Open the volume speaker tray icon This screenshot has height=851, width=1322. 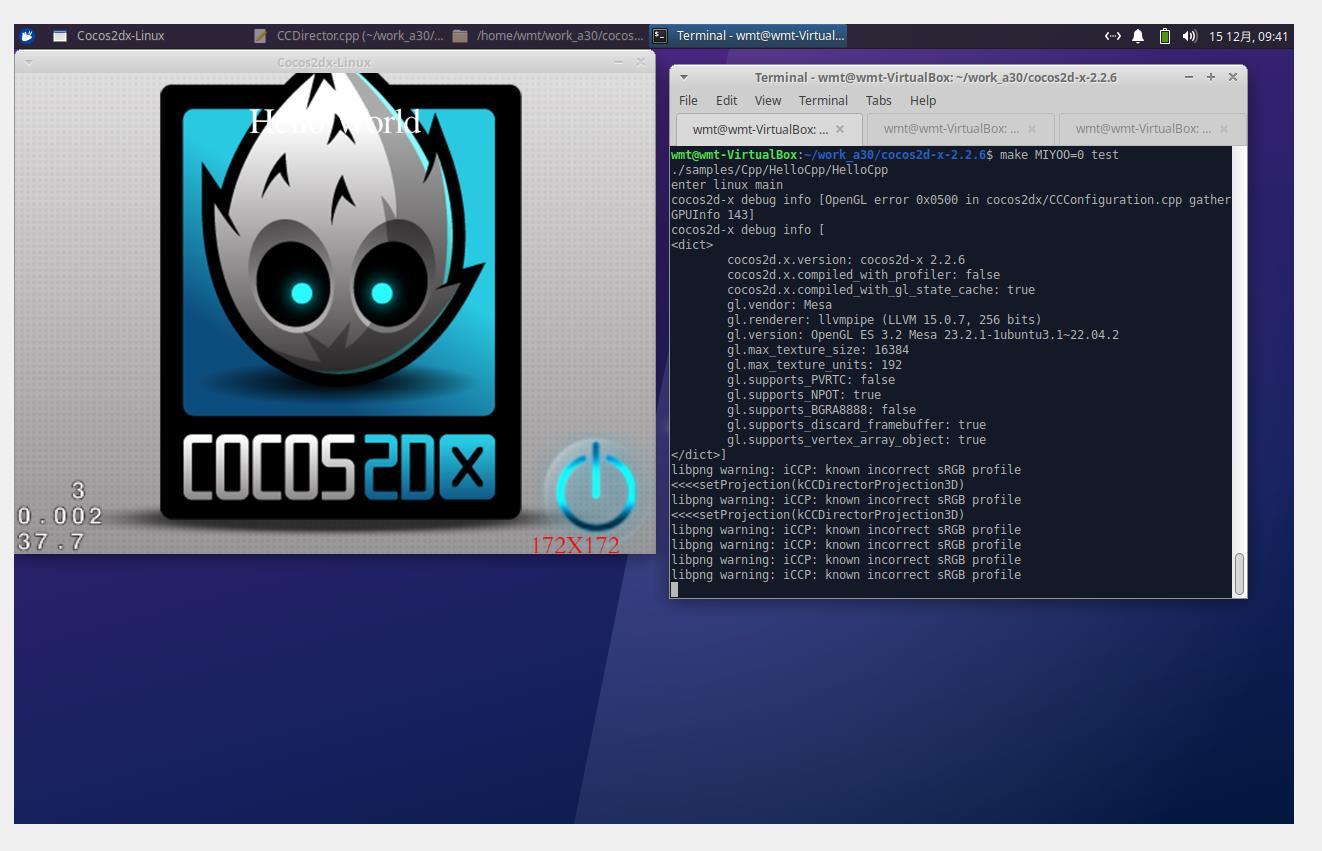pos(1189,36)
